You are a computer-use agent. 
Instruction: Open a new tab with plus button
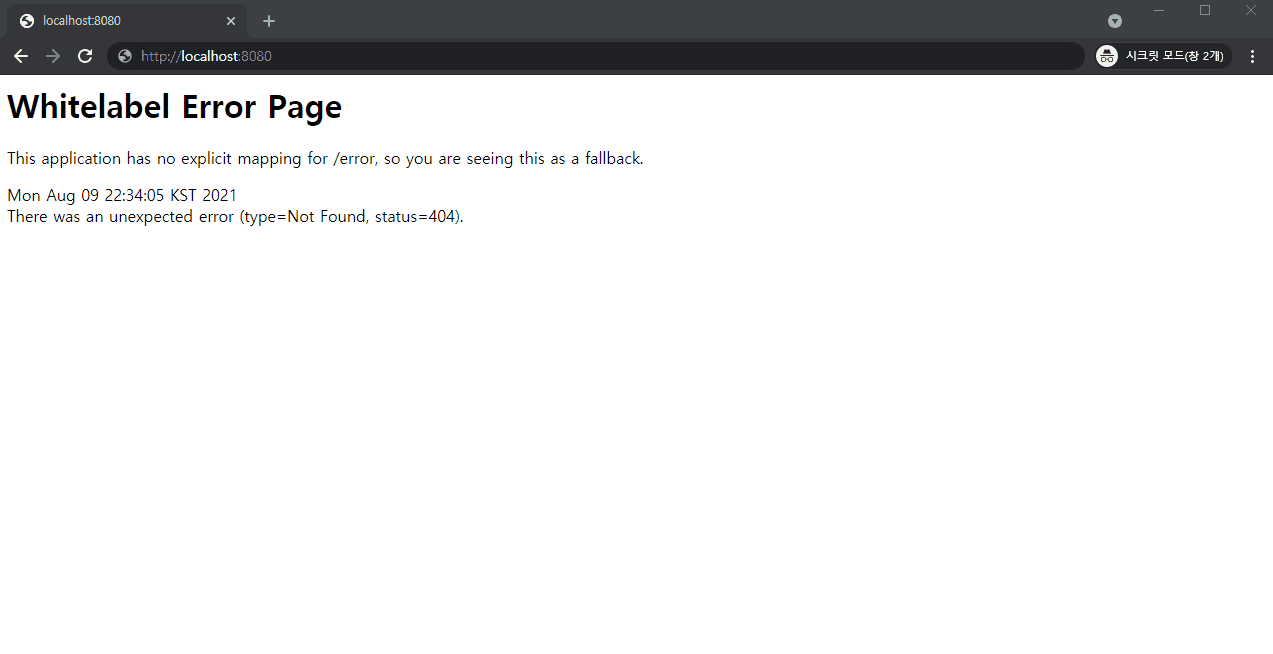point(269,21)
